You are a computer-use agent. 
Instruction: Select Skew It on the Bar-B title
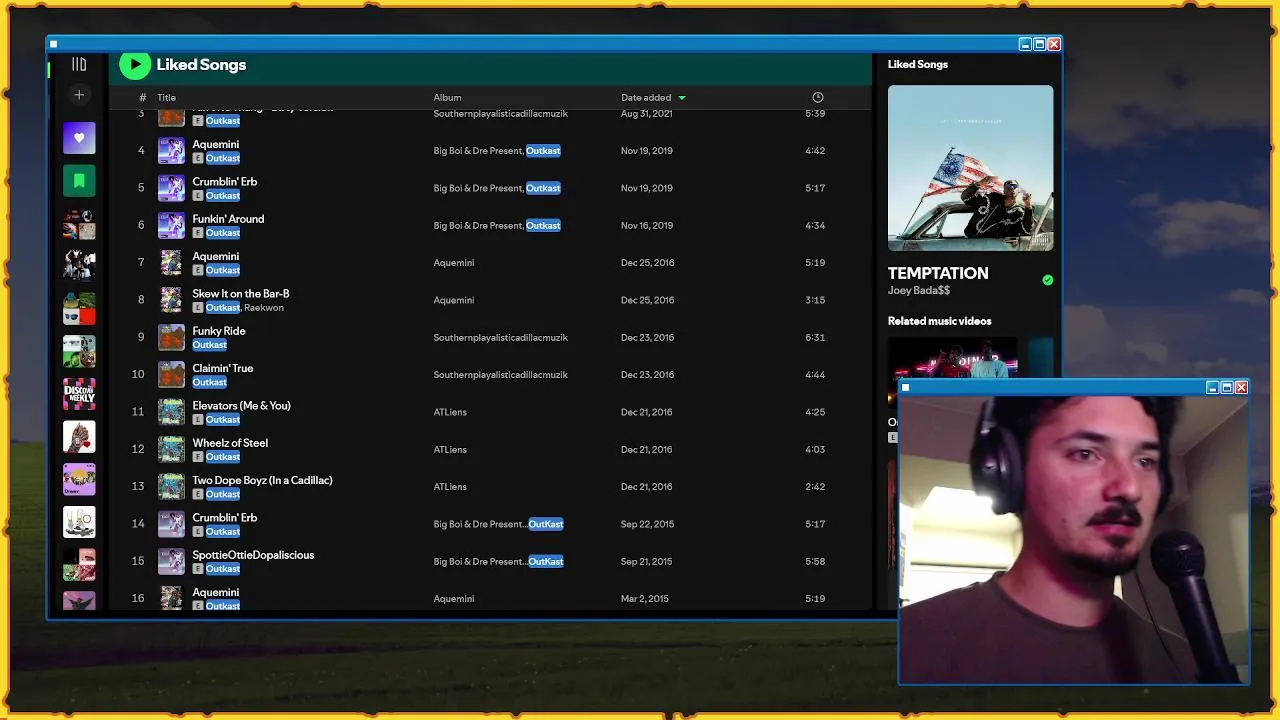coord(241,294)
